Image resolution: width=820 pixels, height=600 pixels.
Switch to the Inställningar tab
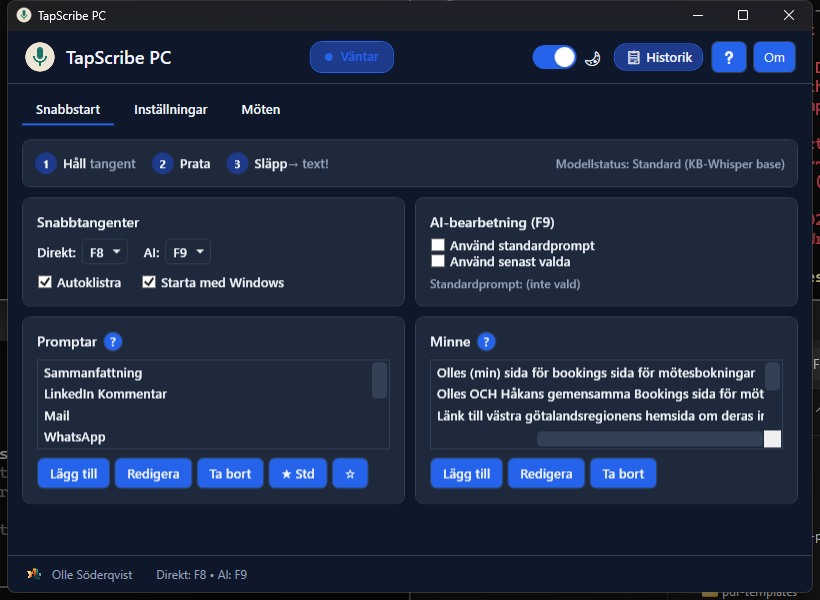tap(170, 109)
